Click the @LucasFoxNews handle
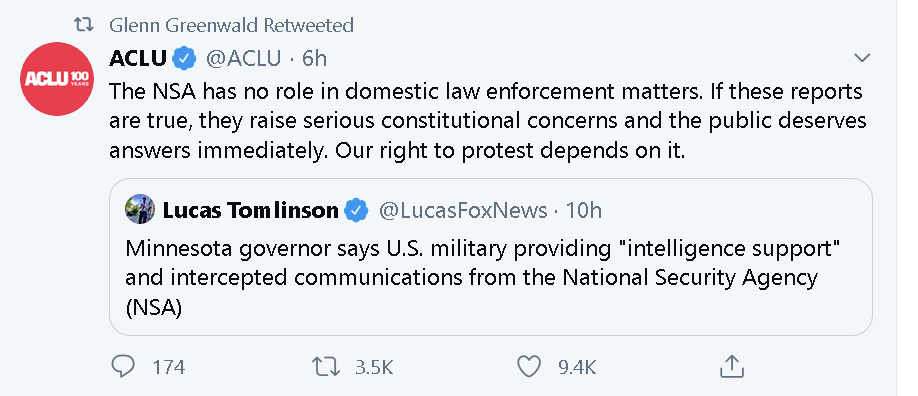The height and width of the screenshot is (396, 918). coord(463,210)
